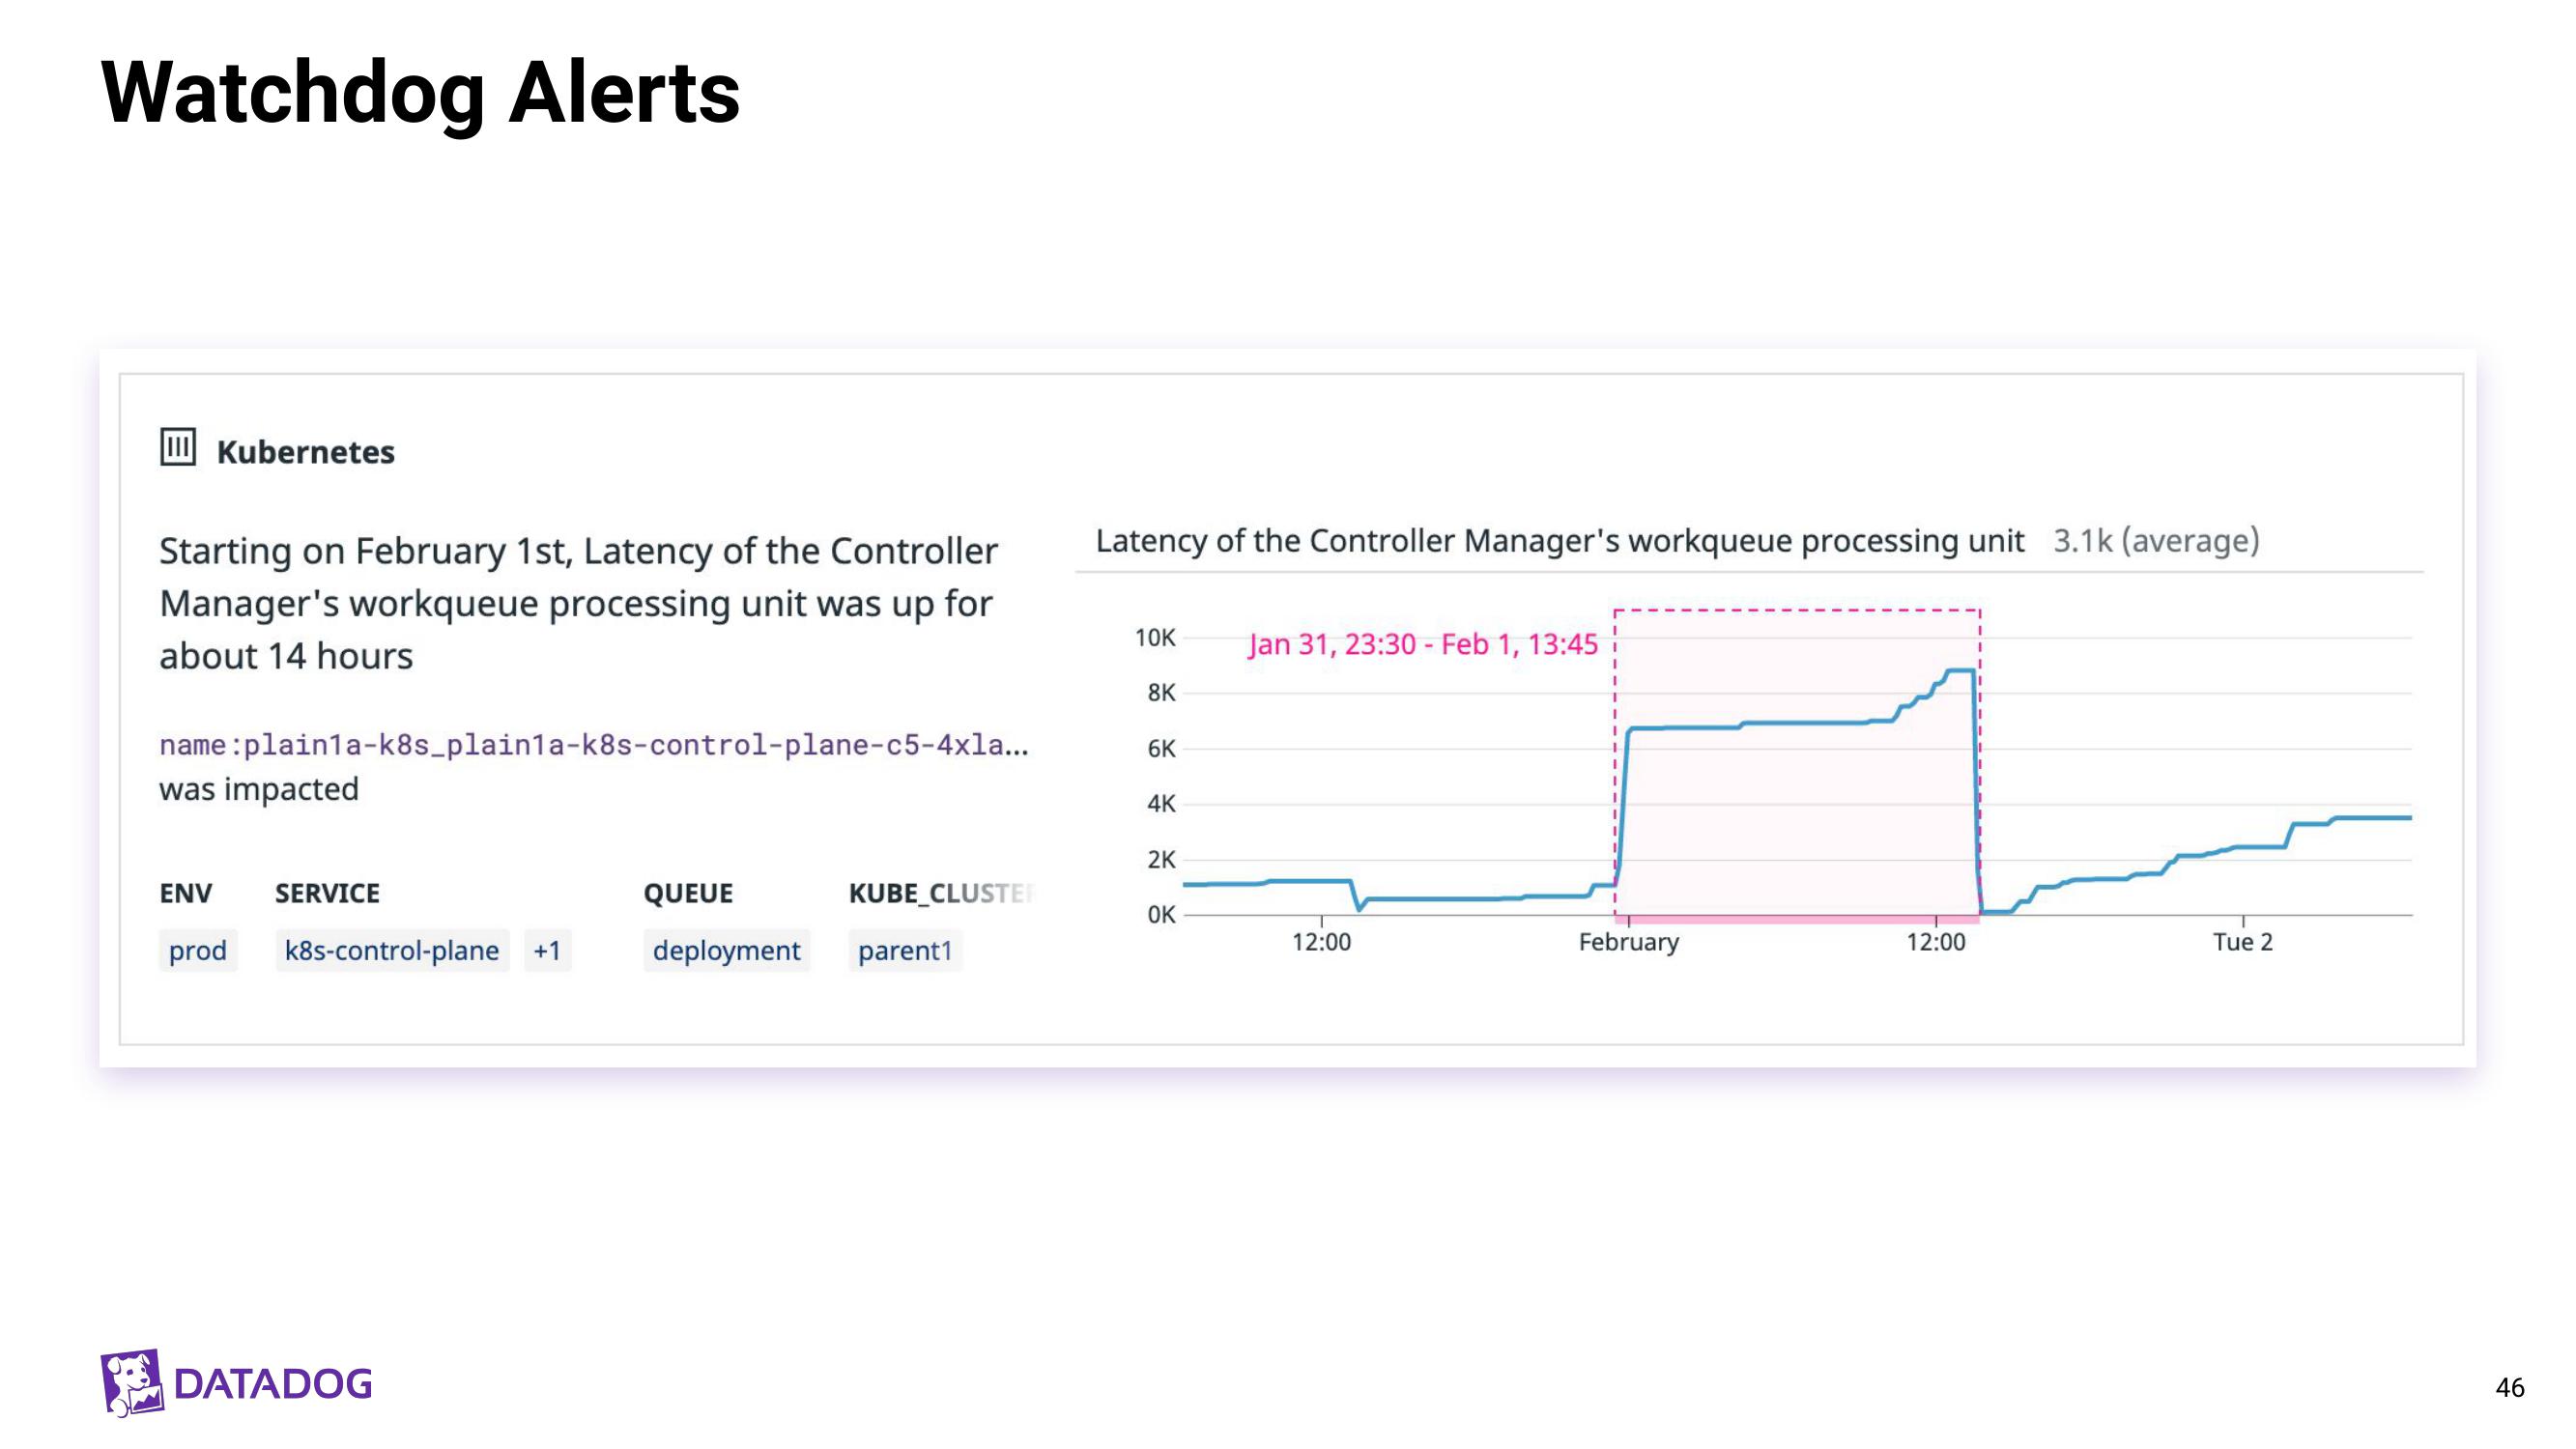This screenshot has width=2576, height=1449.
Task: Click the Jan 31, 23:30 - Feb 1, 13:45 label
Action: pyautogui.click(x=1423, y=644)
